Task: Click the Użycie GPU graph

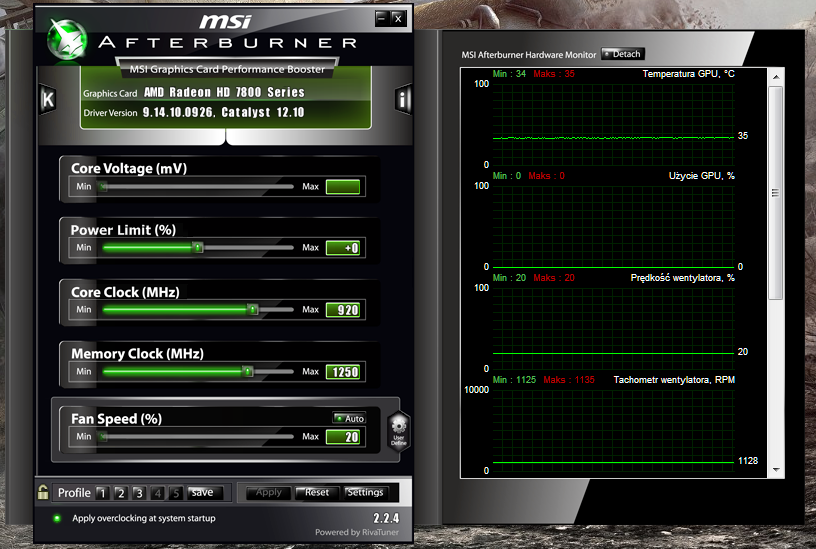Action: pos(613,226)
